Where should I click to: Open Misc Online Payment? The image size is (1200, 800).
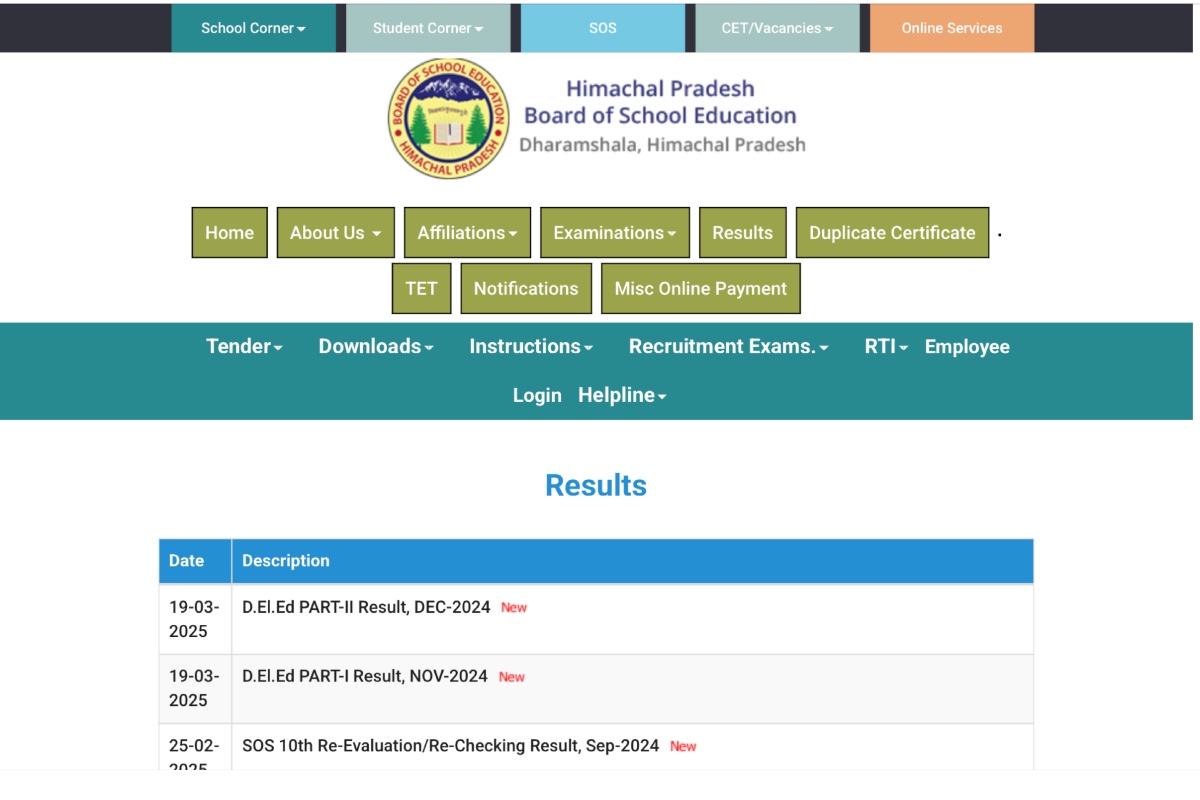point(701,289)
